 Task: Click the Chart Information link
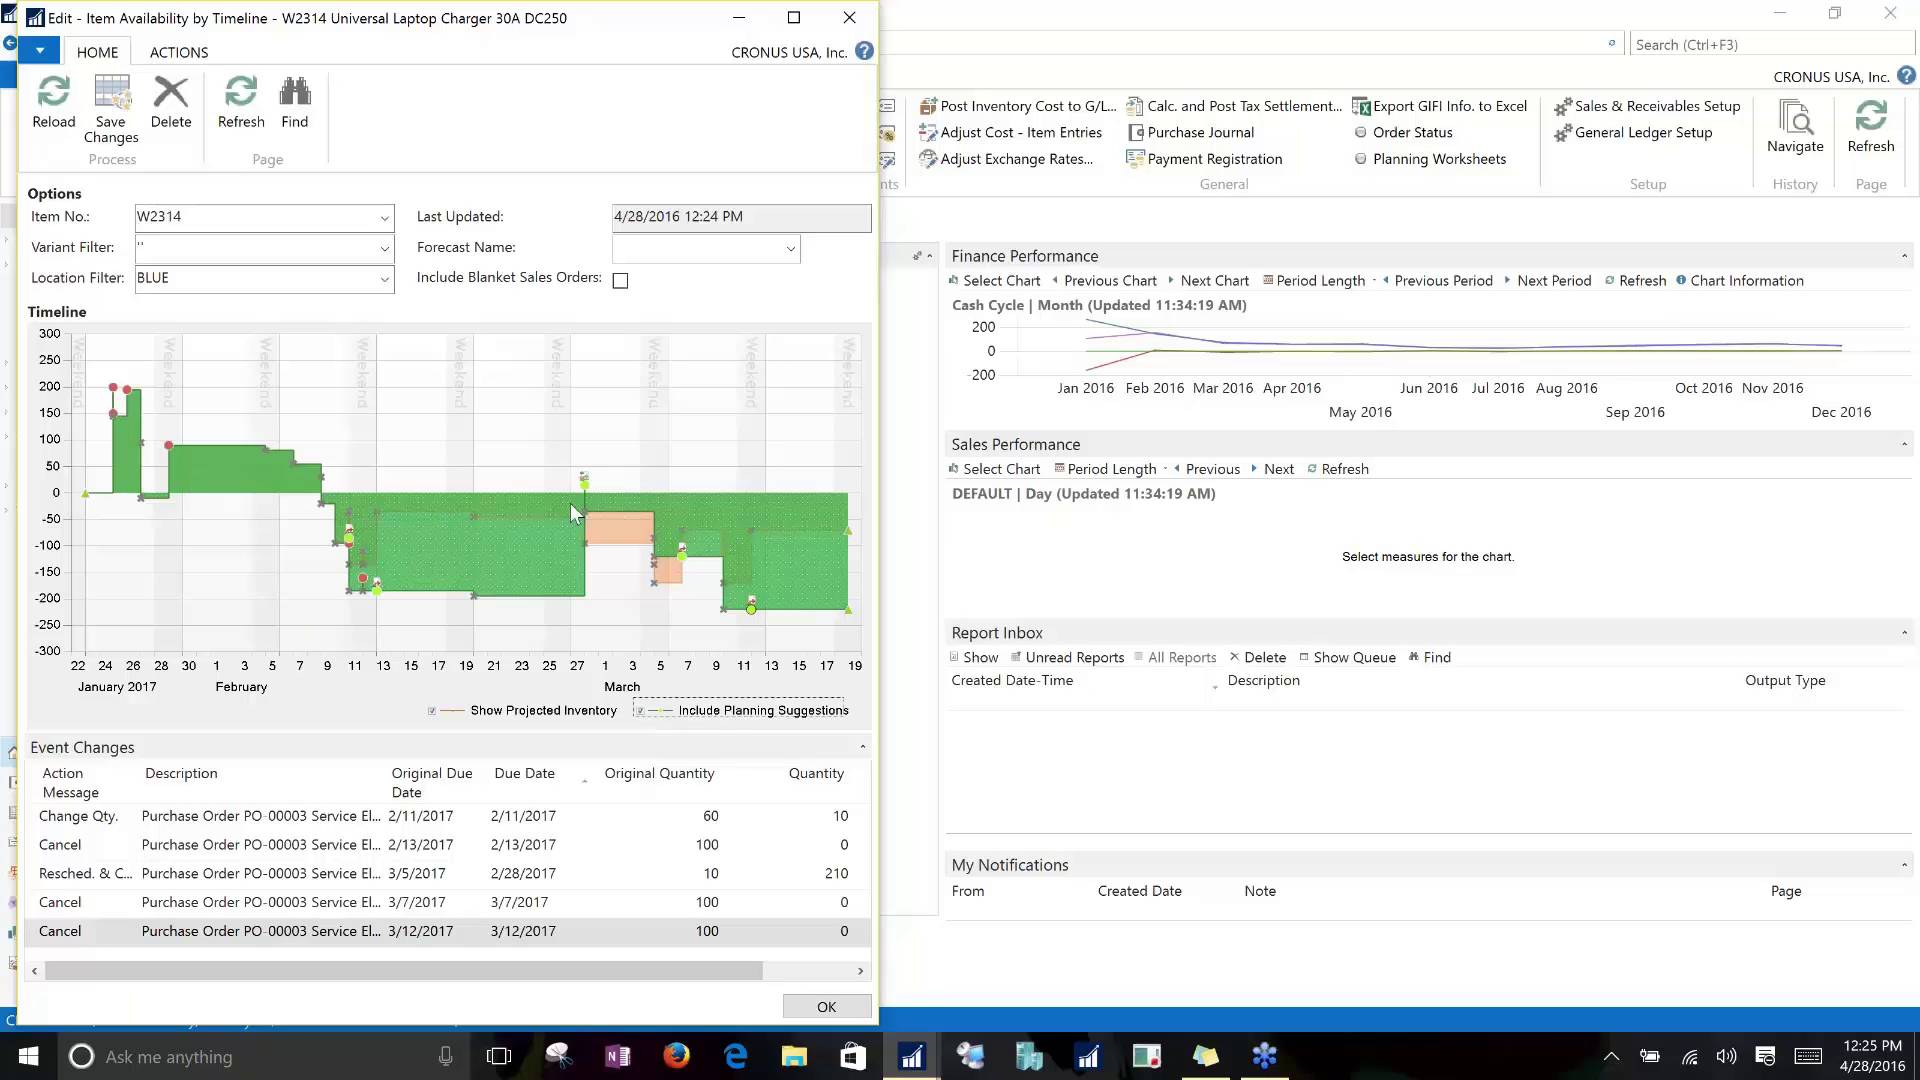coord(1748,280)
